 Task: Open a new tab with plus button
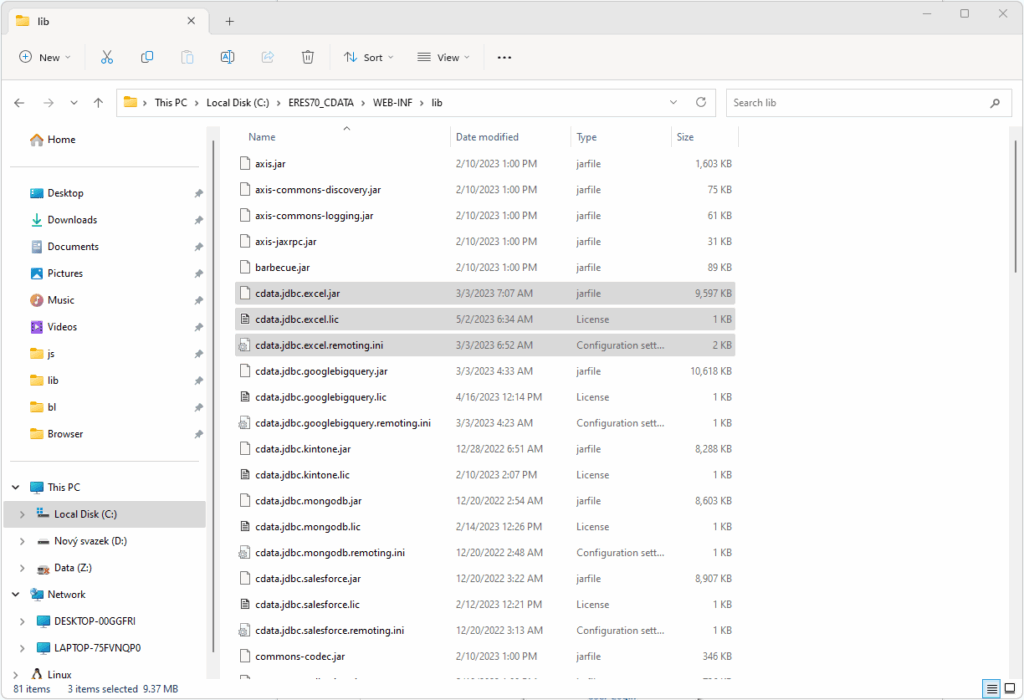[x=229, y=21]
